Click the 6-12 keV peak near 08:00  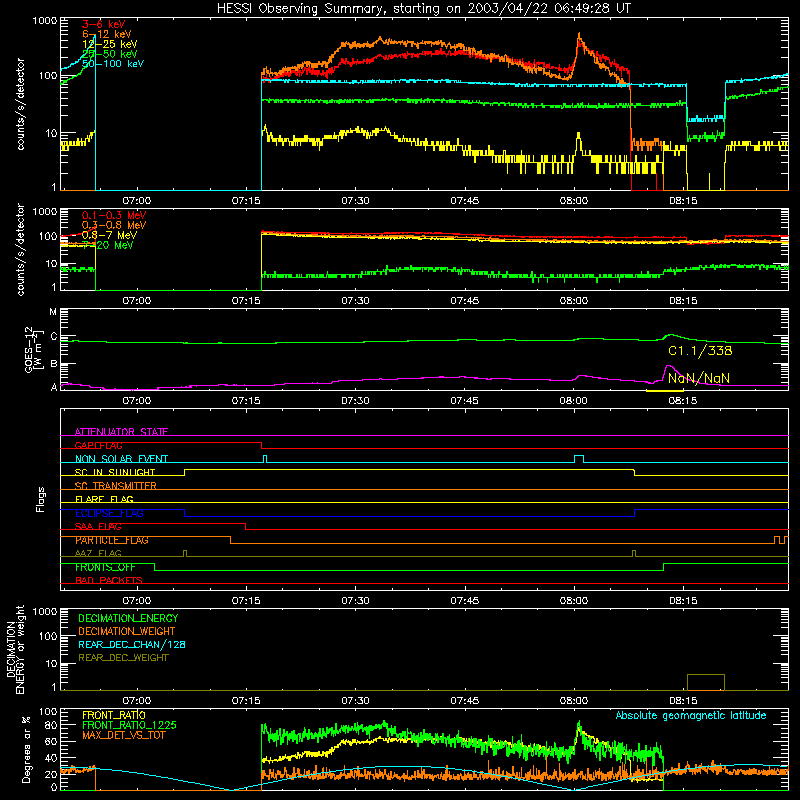tap(579, 37)
